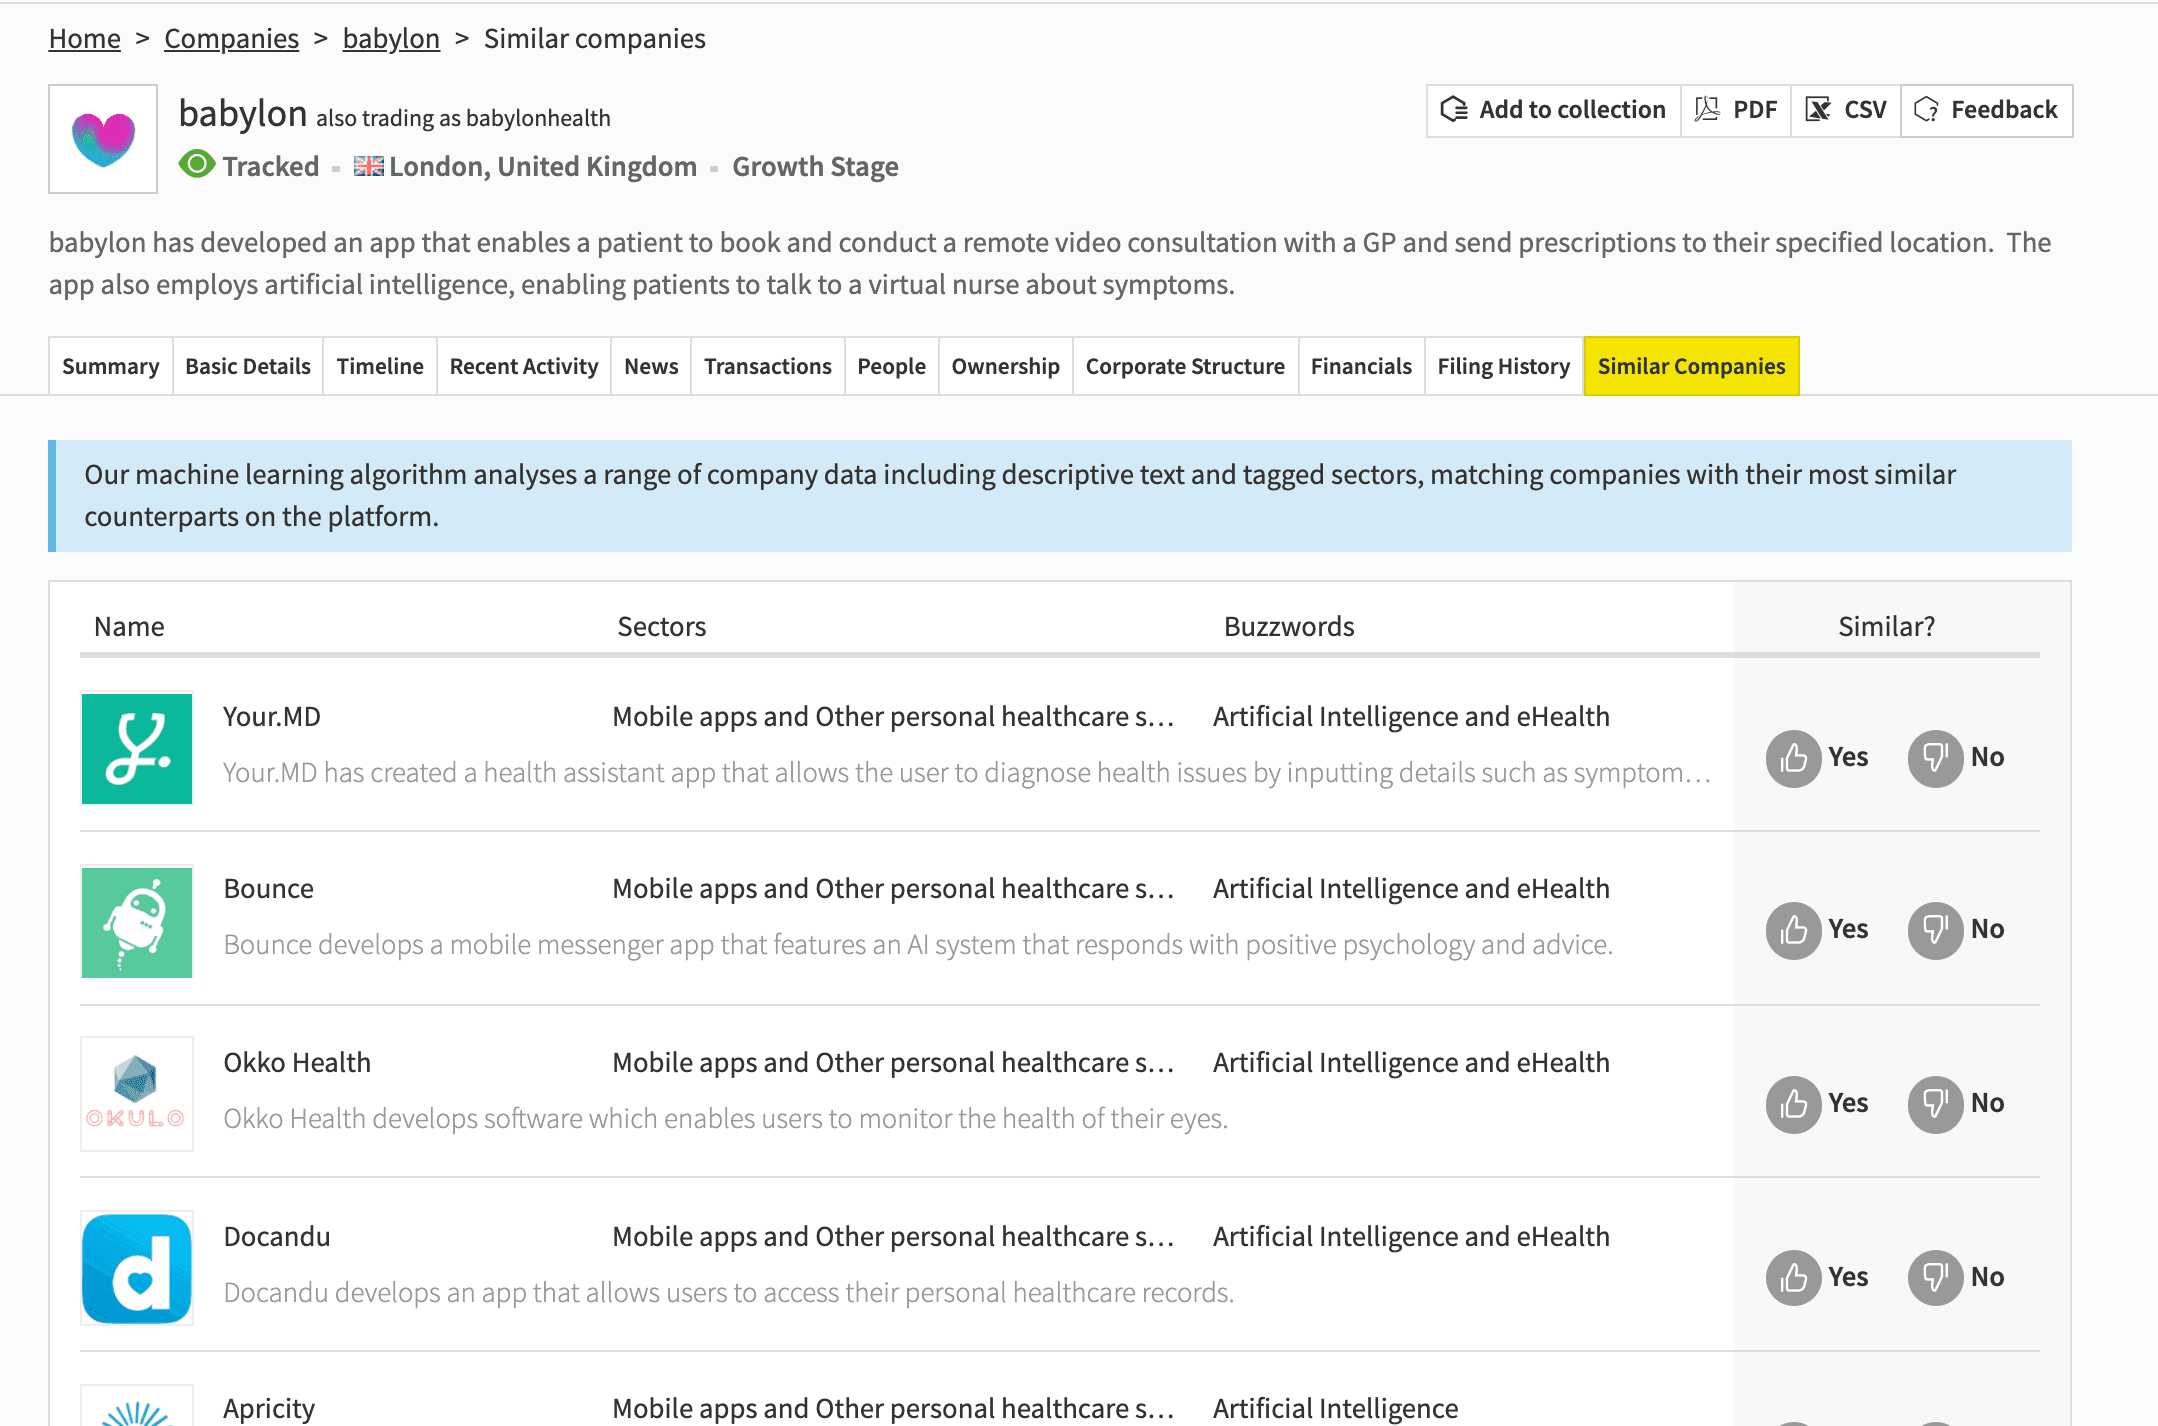Open the Bounce company name
Screen dimensions: 2158x1426
269,888
